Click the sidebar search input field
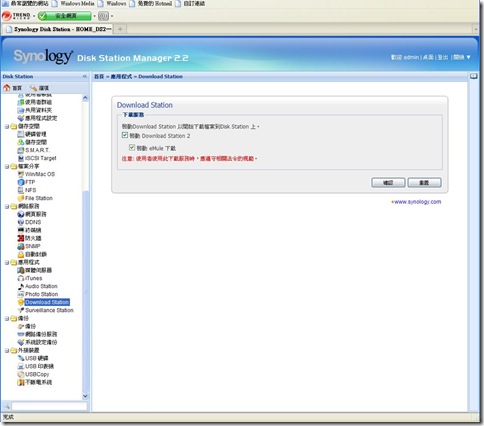 click(x=49, y=406)
